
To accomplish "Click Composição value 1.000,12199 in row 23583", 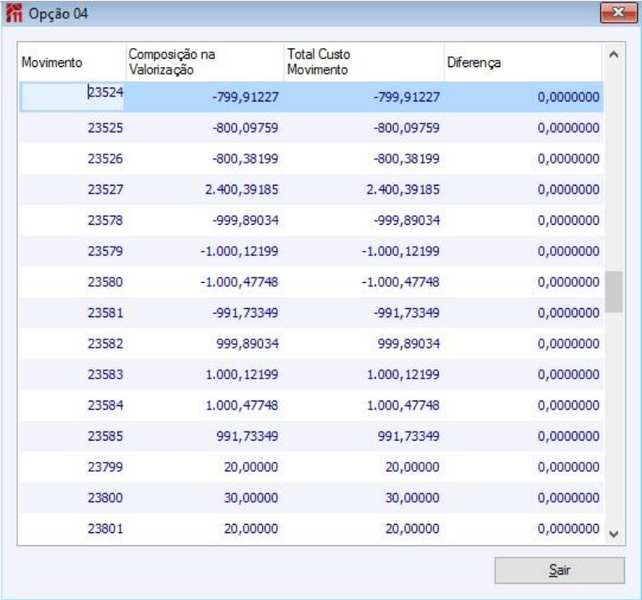I will pyautogui.click(x=242, y=374).
